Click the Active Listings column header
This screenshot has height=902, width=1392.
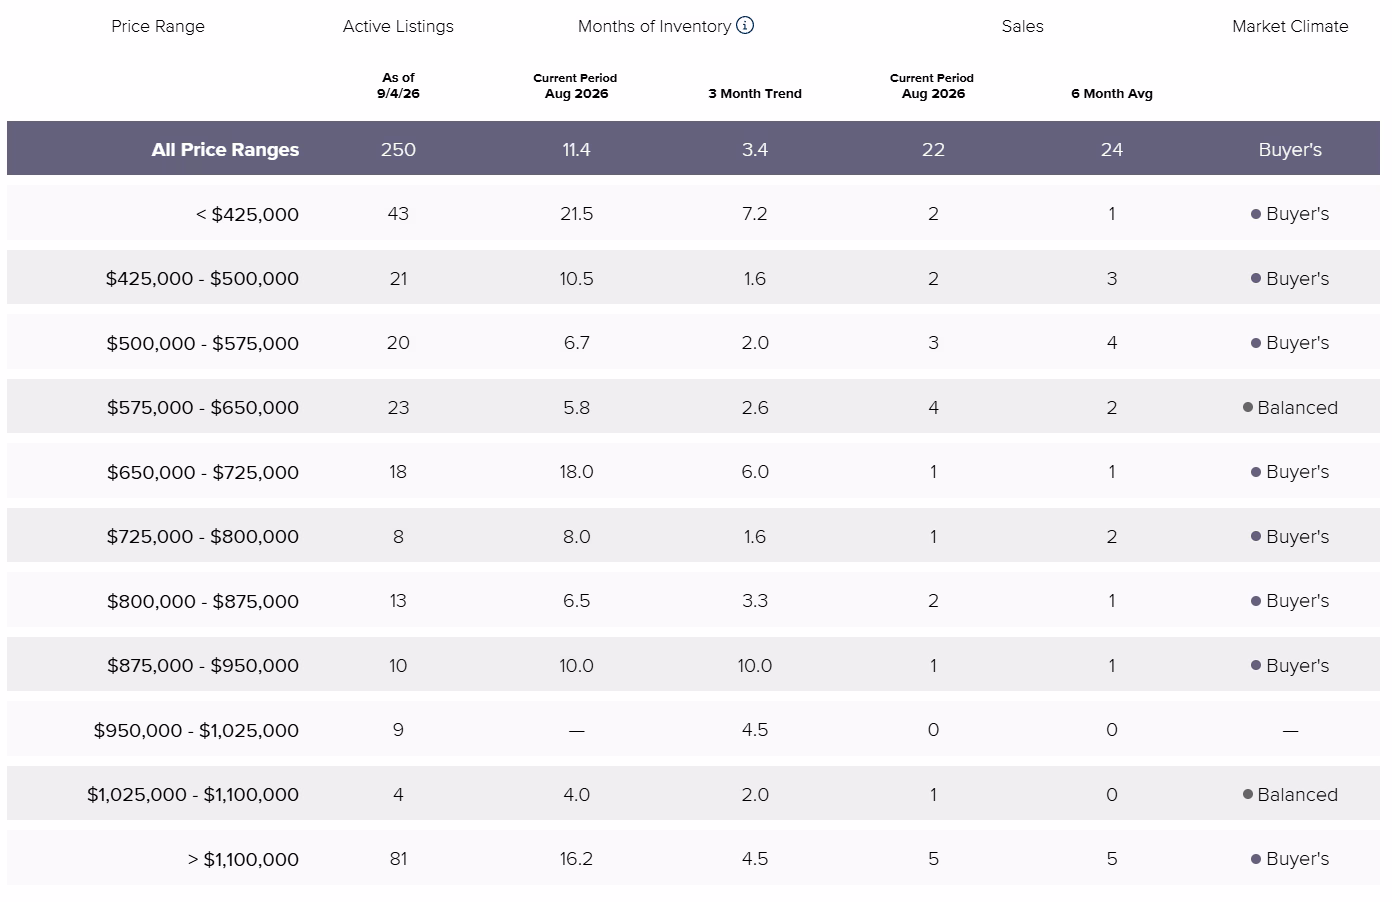point(398,26)
